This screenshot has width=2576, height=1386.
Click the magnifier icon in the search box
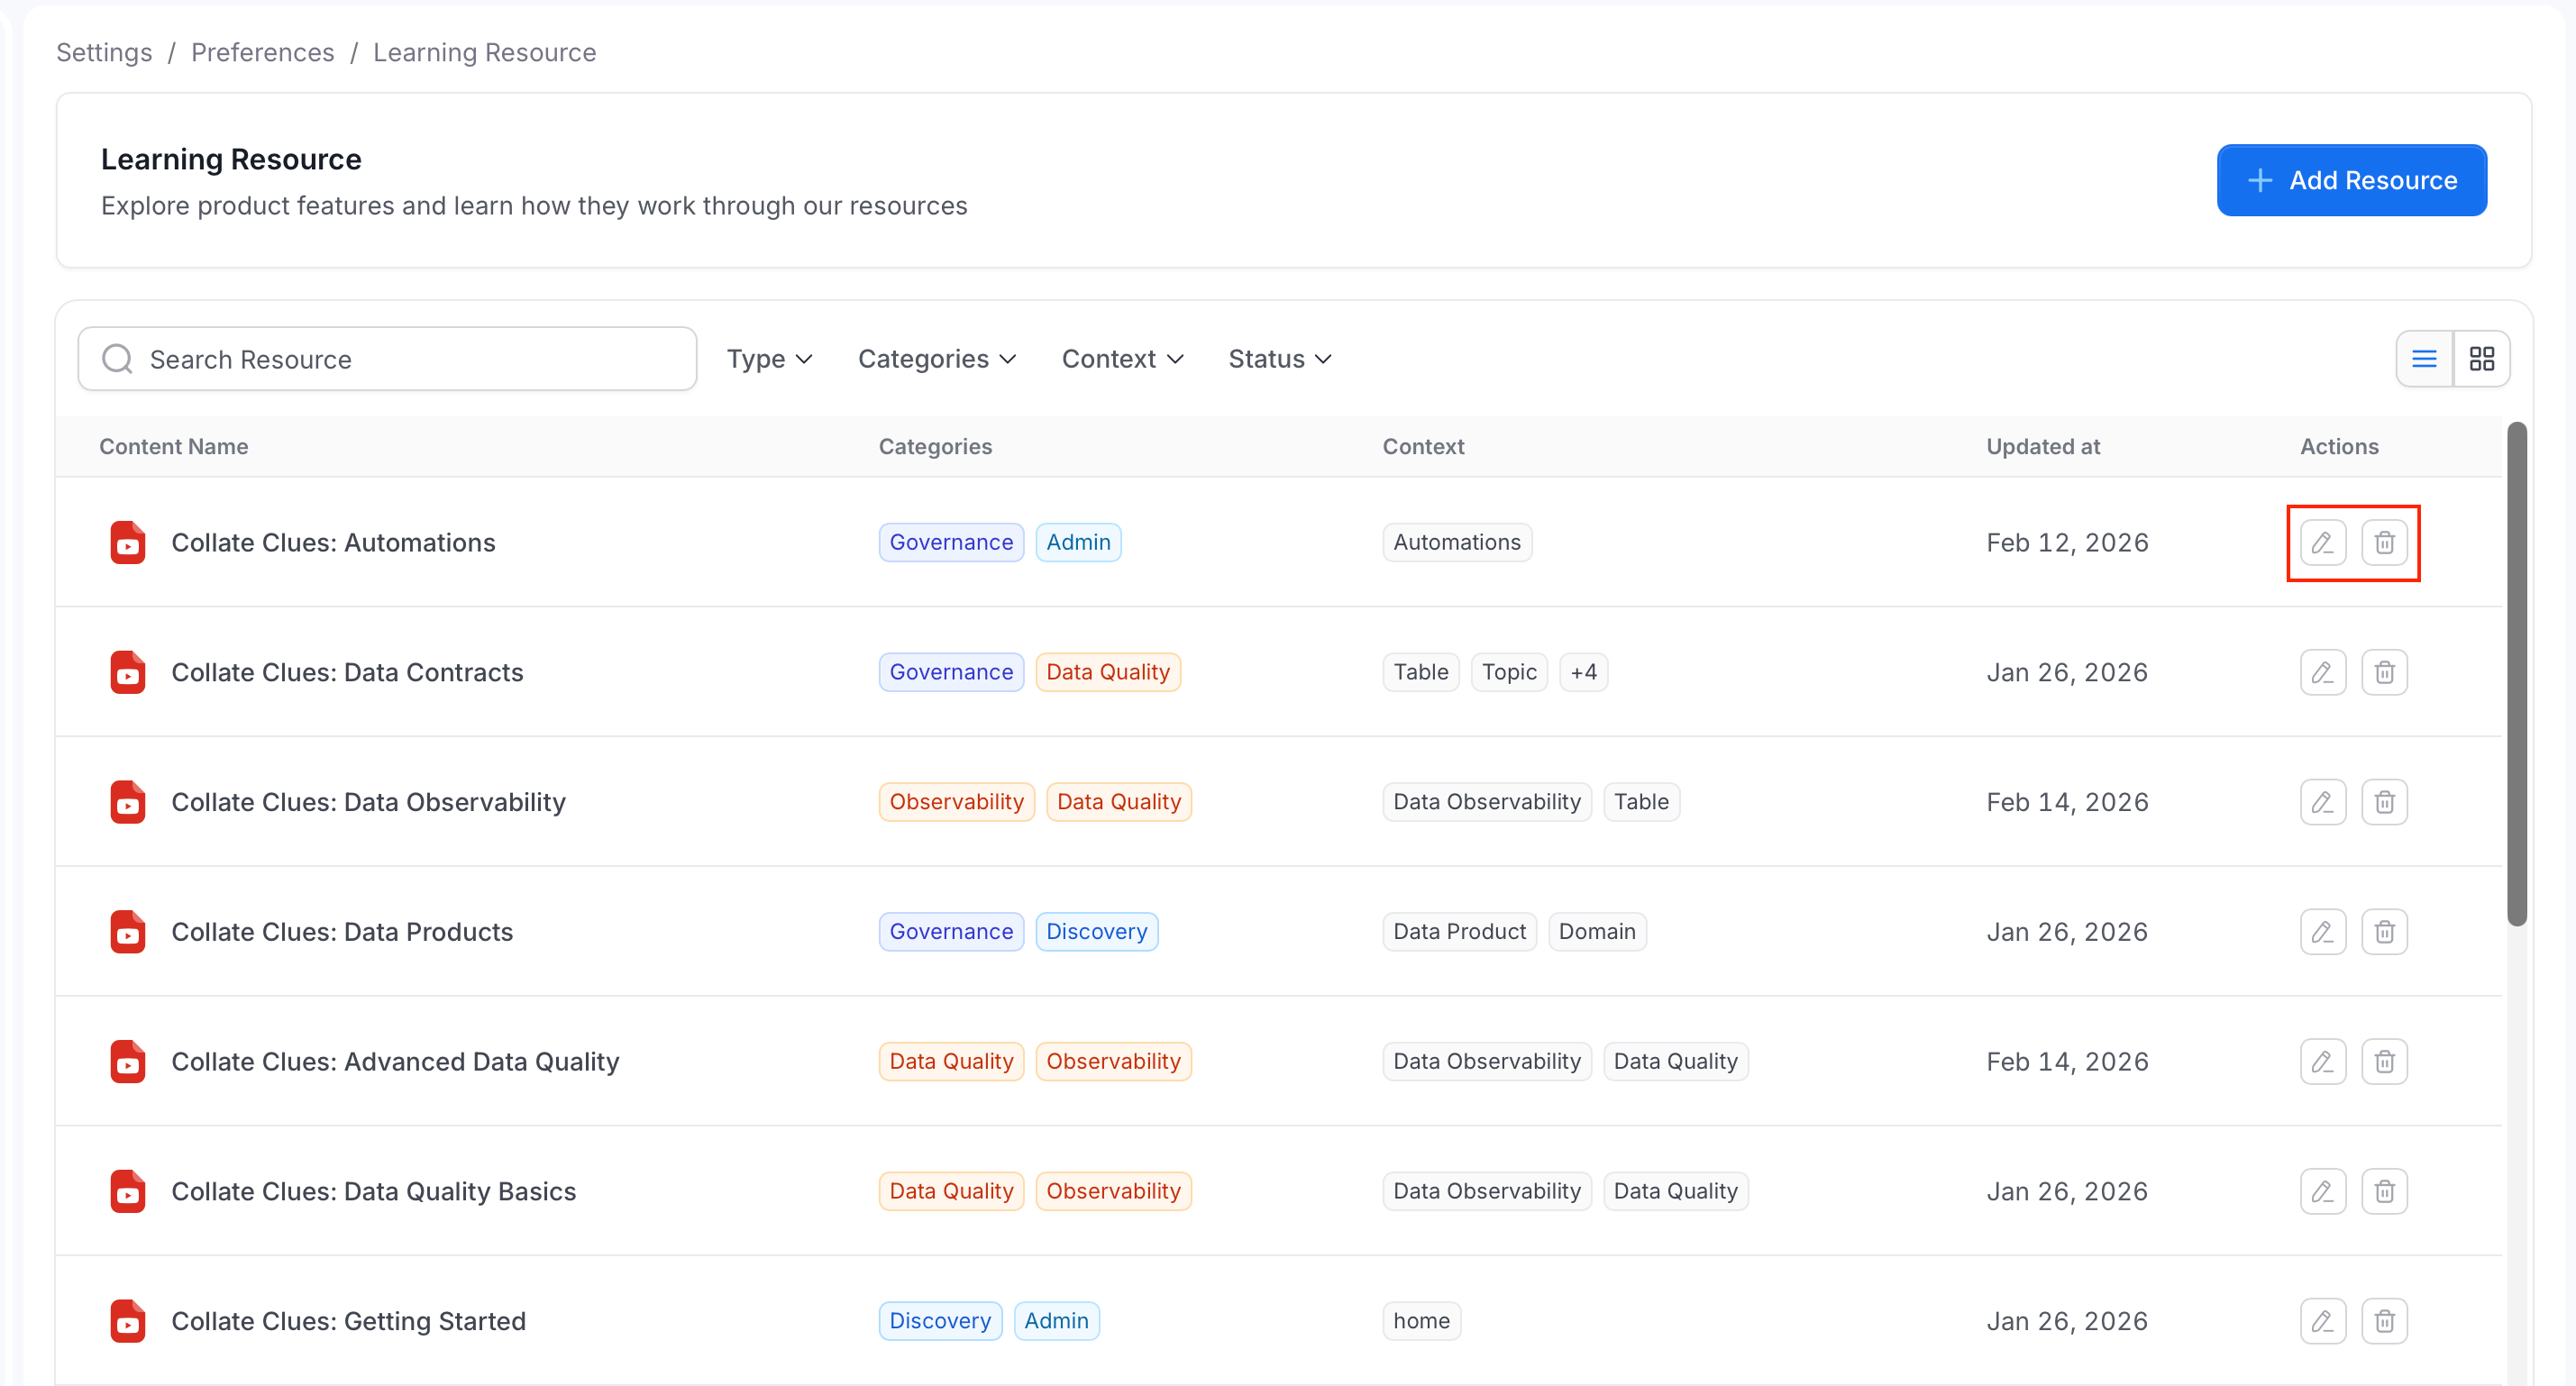117,359
